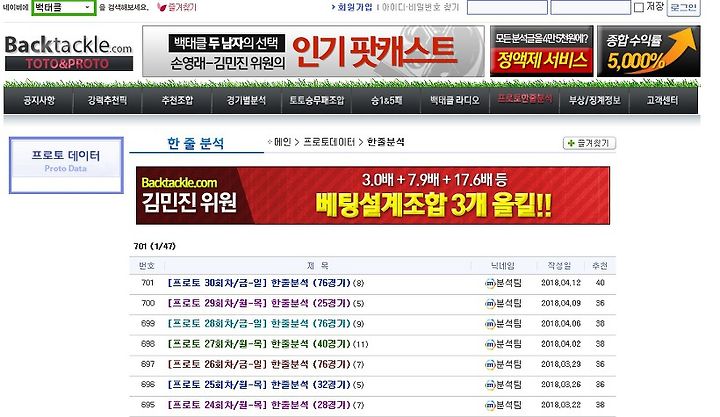Click the 닉네임 column header
This screenshot has width=720, height=417.
pyautogui.click(x=503, y=265)
